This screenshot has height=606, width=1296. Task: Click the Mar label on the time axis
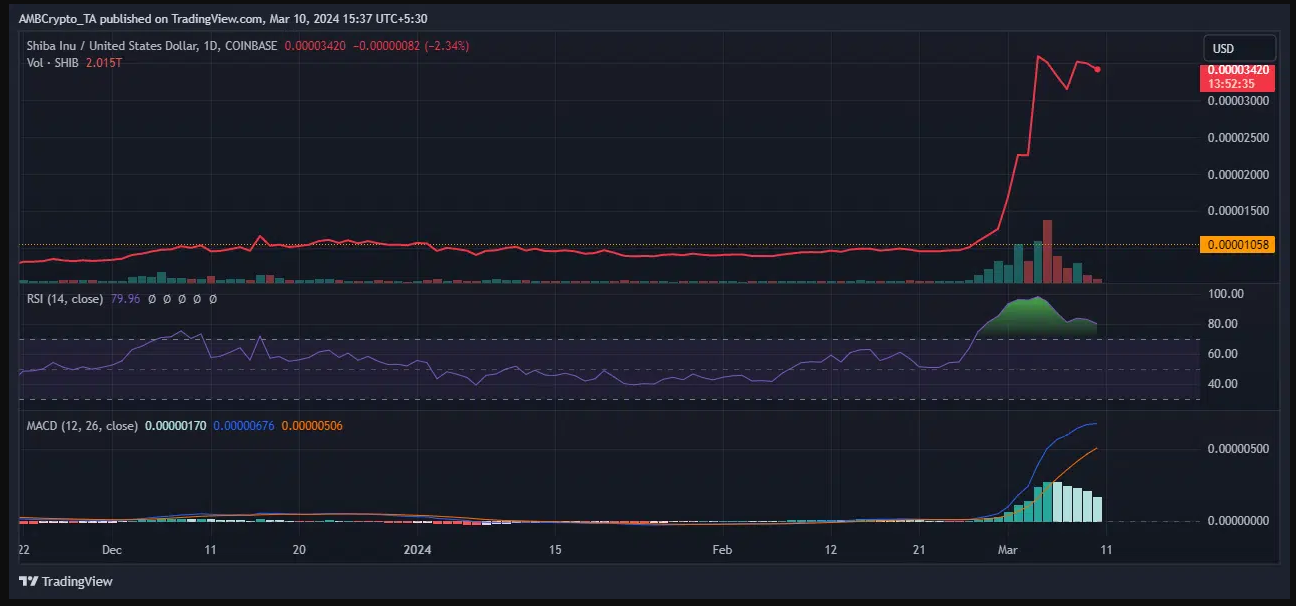pos(1007,550)
